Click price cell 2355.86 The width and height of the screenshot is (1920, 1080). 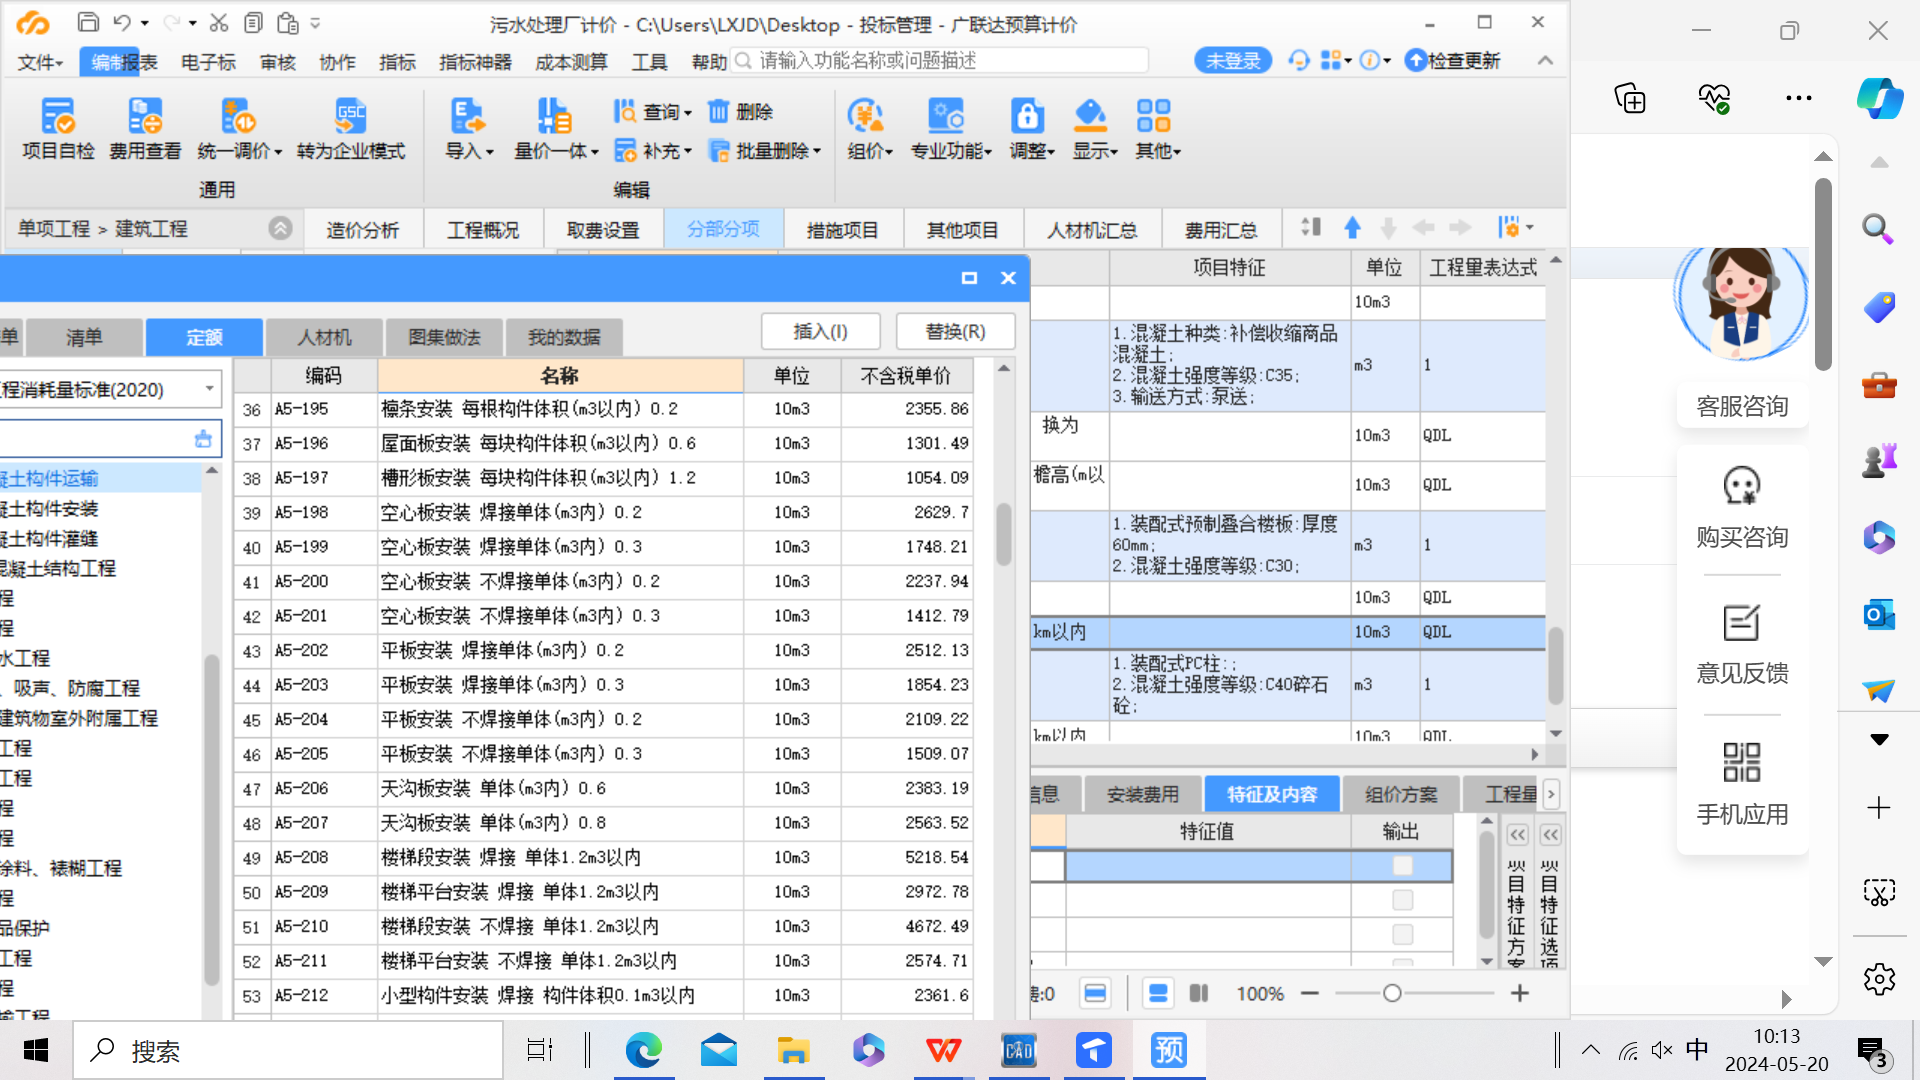tap(906, 409)
